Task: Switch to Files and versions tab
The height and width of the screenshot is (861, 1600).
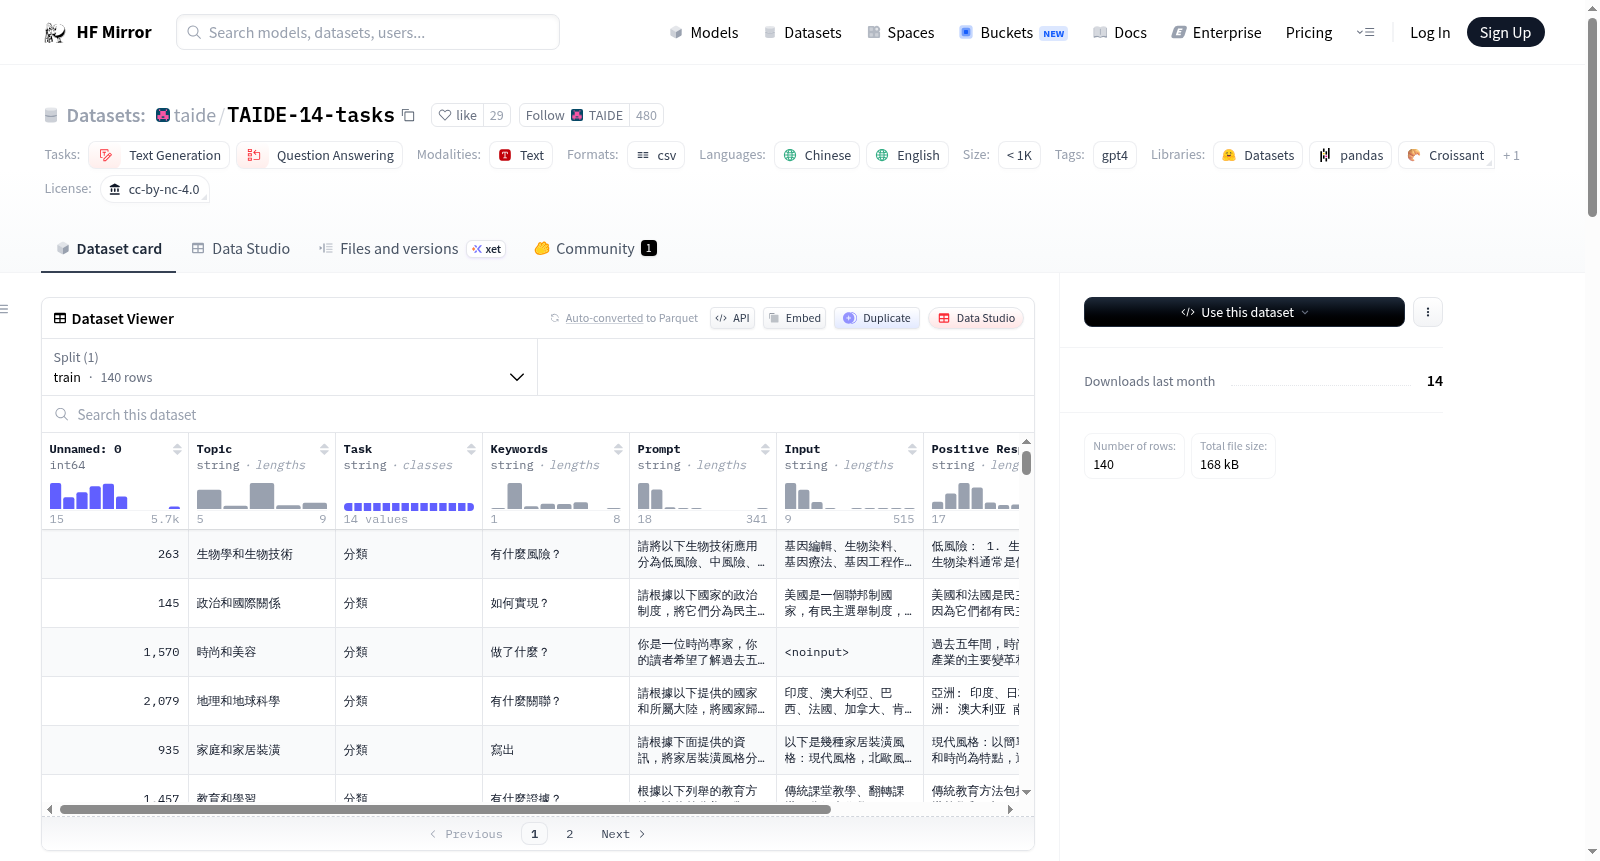Action: tap(411, 249)
